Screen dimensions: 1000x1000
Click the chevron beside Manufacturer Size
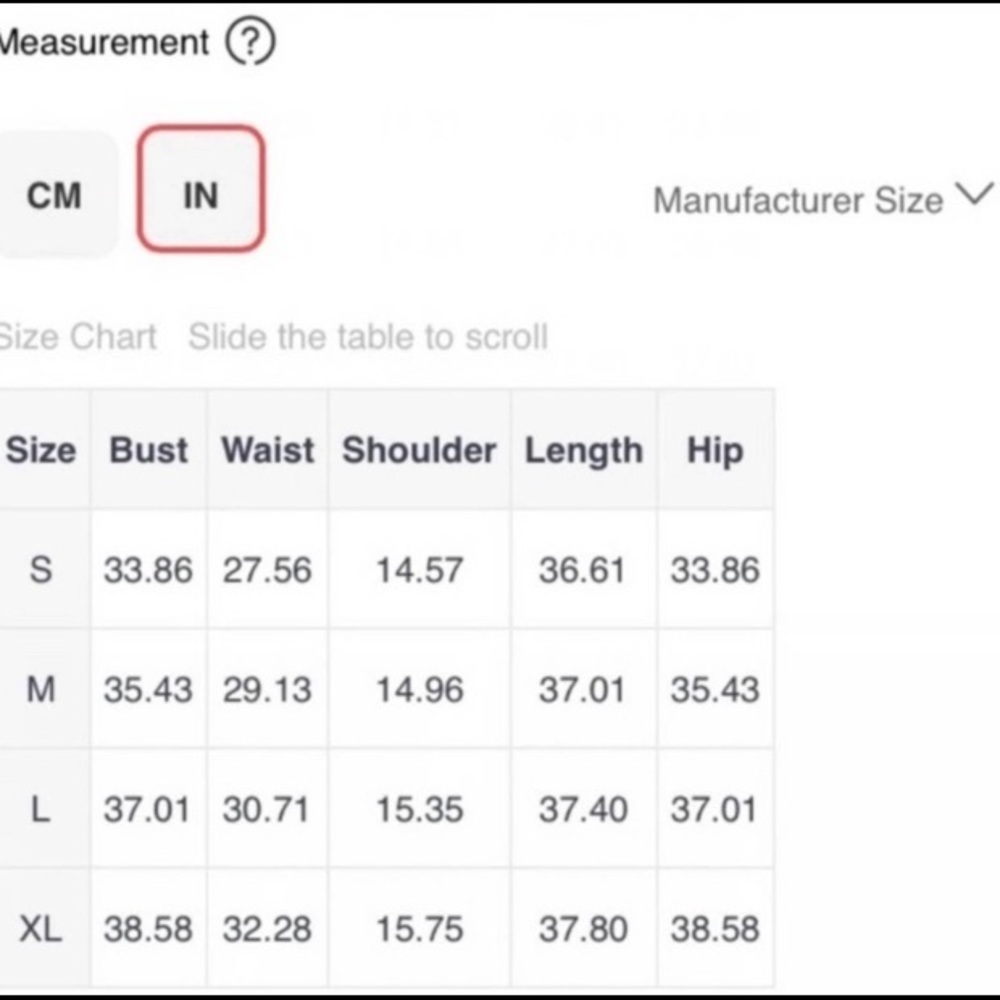coord(974,193)
